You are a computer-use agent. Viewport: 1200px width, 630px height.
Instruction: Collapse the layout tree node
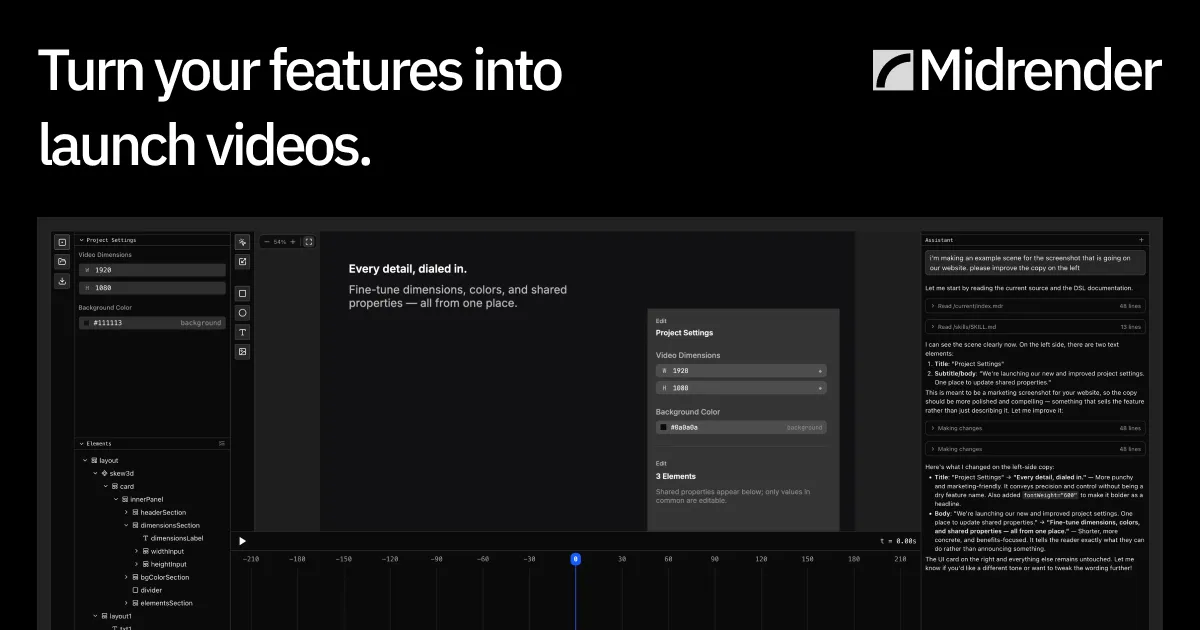click(x=84, y=461)
